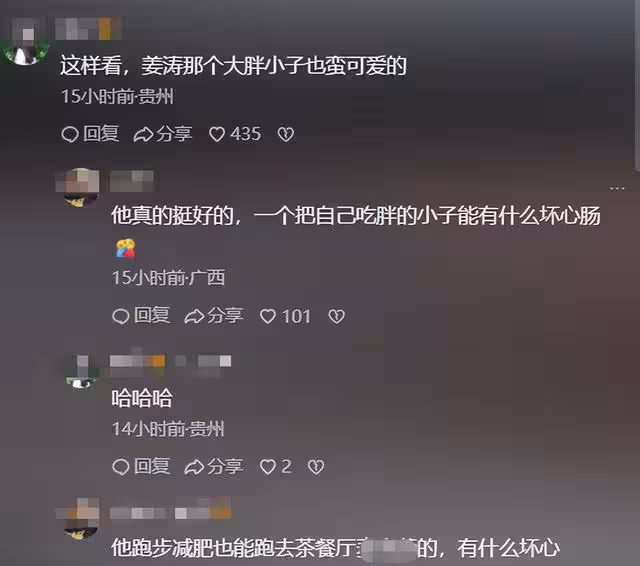Share the comment about 姜涛那个大胖小子
This screenshot has width=640, height=566.
(x=163, y=134)
